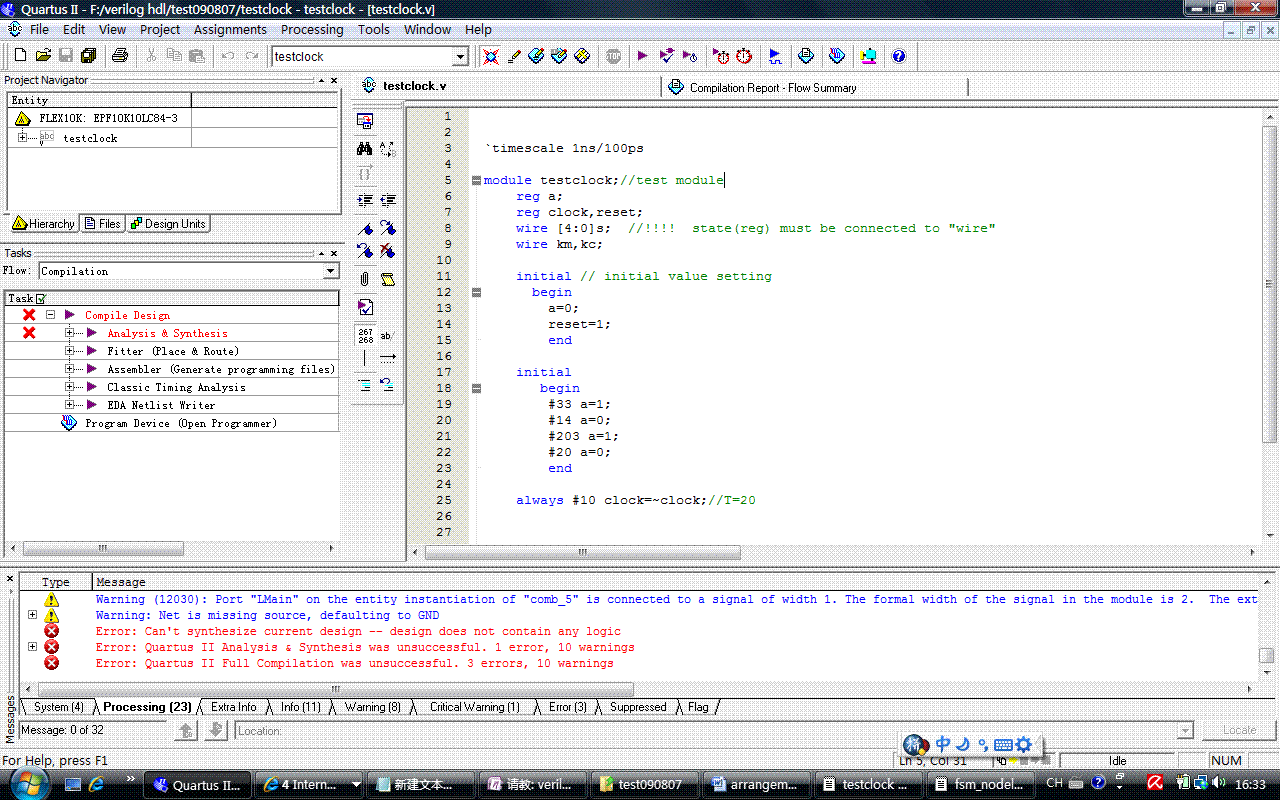The image size is (1280, 800).
Task: Open the Assignments menu
Action: pos(230,29)
